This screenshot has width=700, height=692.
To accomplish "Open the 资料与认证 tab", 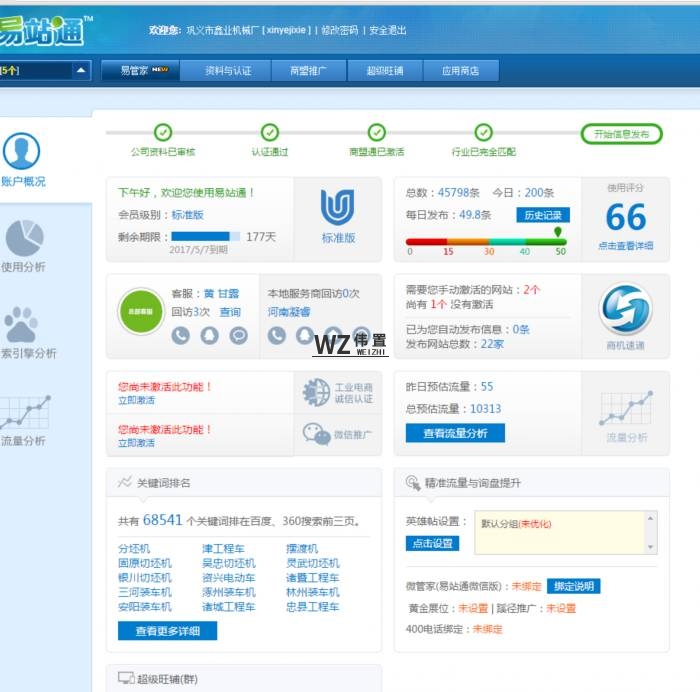I will point(226,71).
